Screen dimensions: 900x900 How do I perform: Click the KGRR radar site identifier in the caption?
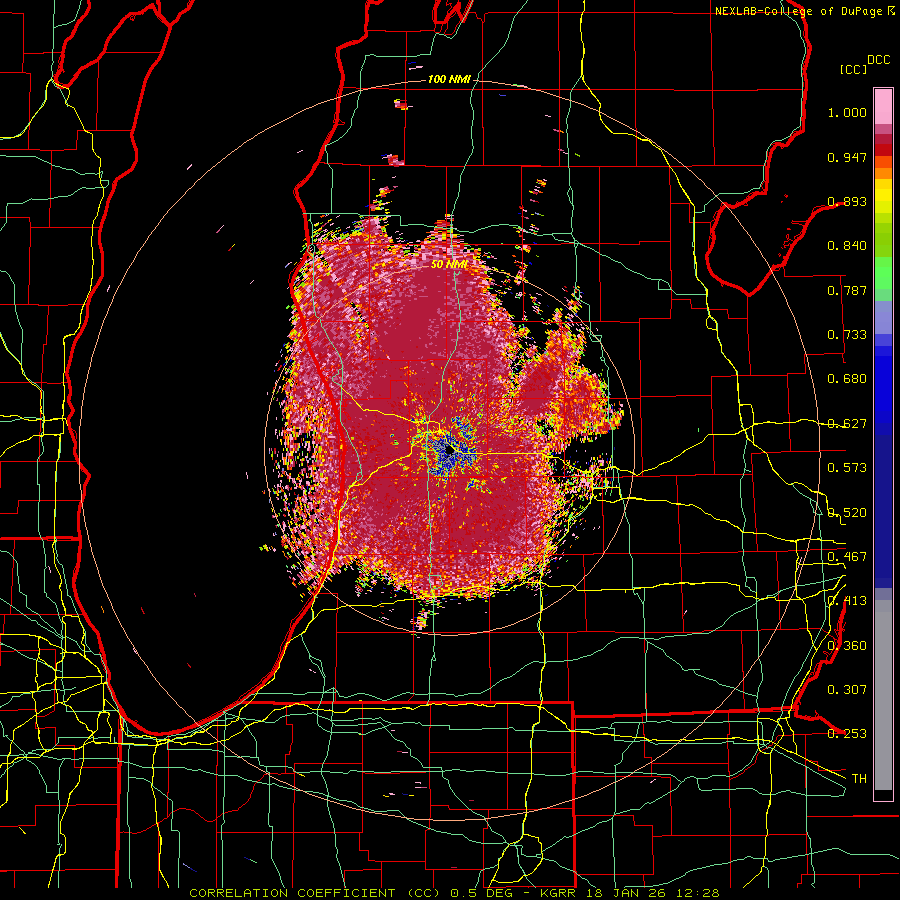point(558,893)
